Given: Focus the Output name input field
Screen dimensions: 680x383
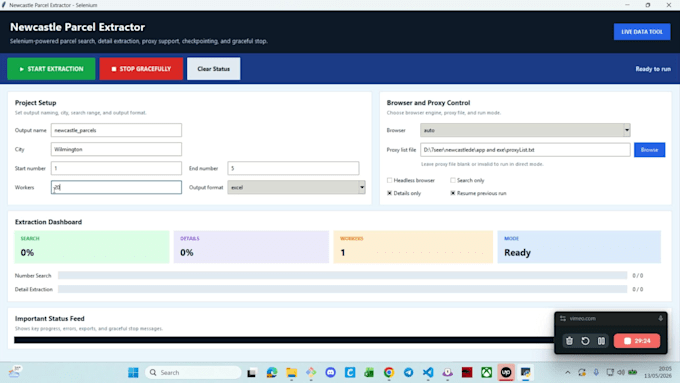Looking at the screenshot, I should (x=116, y=130).
